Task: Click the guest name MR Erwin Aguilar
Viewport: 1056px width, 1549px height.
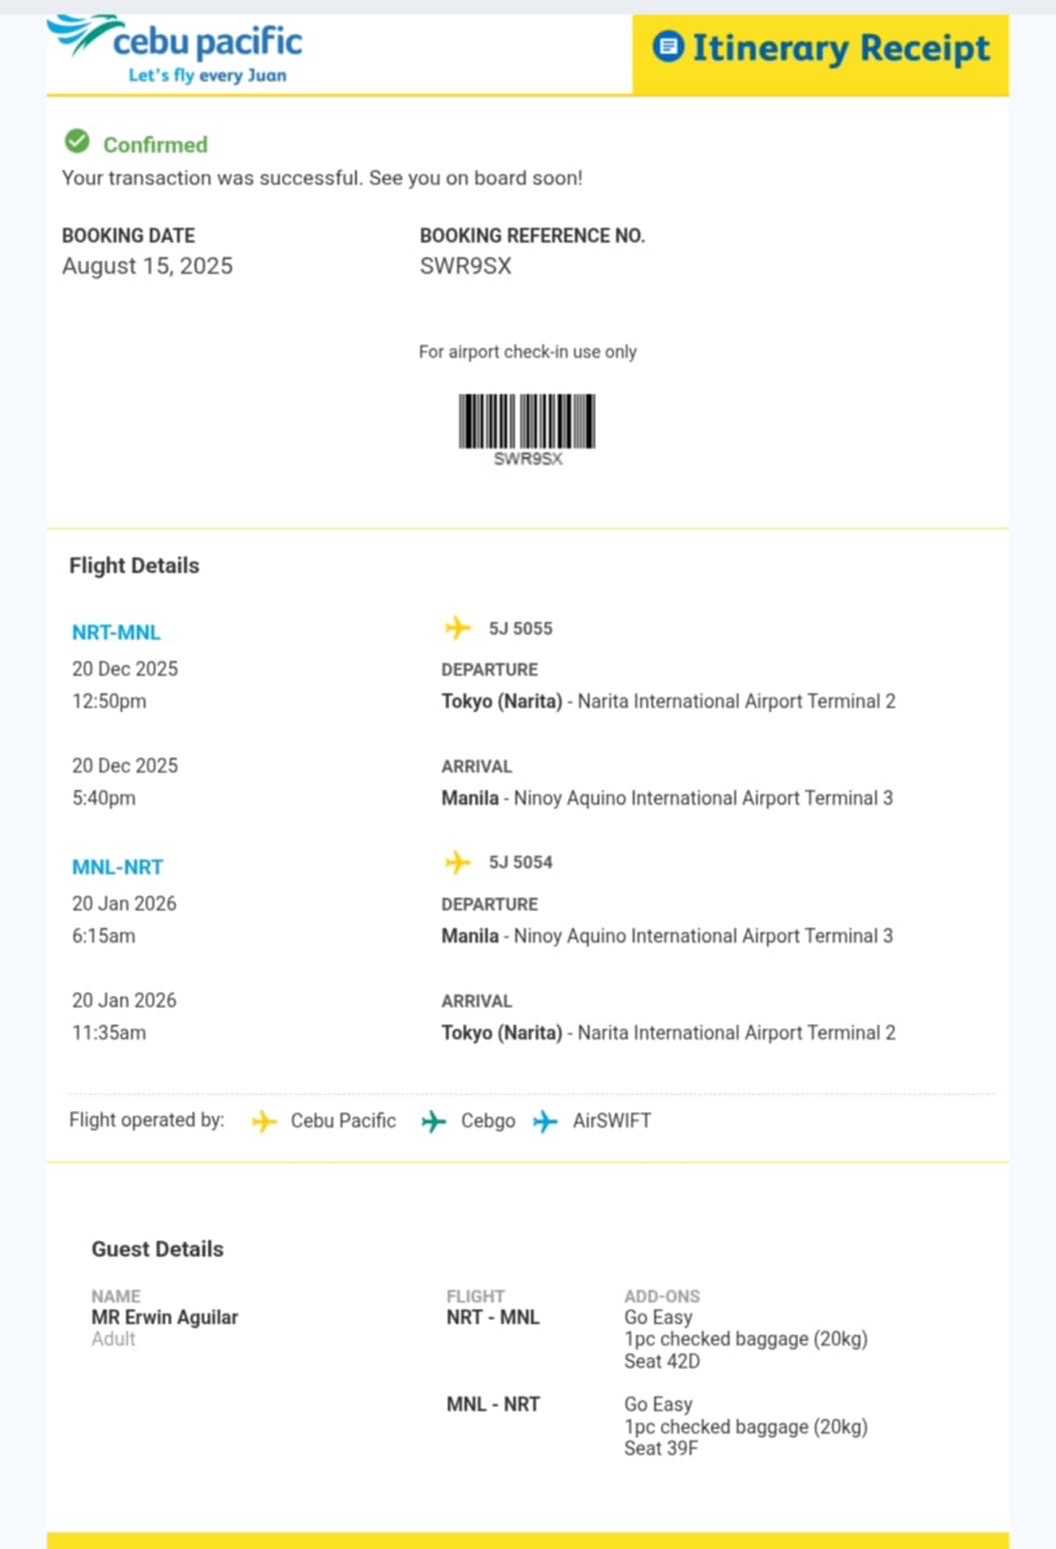Action: (165, 1317)
